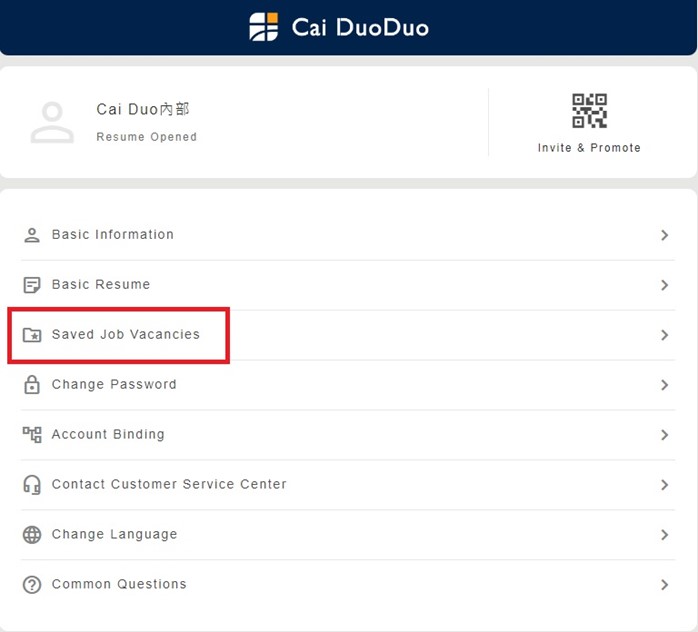The width and height of the screenshot is (698, 632).
Task: Click the chevron beside Change Language
Action: point(665,535)
